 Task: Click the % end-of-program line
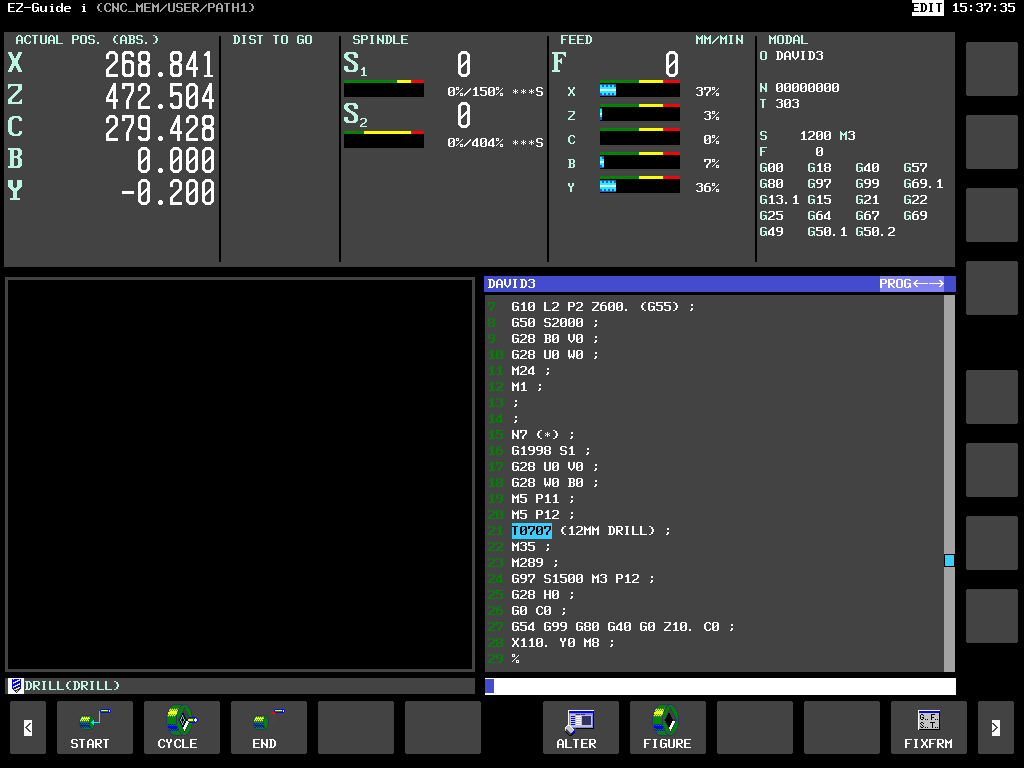(x=515, y=659)
